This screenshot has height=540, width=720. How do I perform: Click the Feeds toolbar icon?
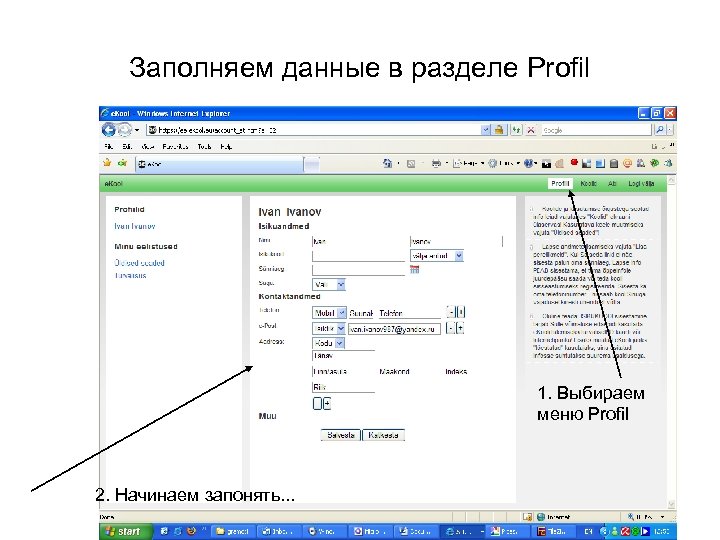[411, 163]
